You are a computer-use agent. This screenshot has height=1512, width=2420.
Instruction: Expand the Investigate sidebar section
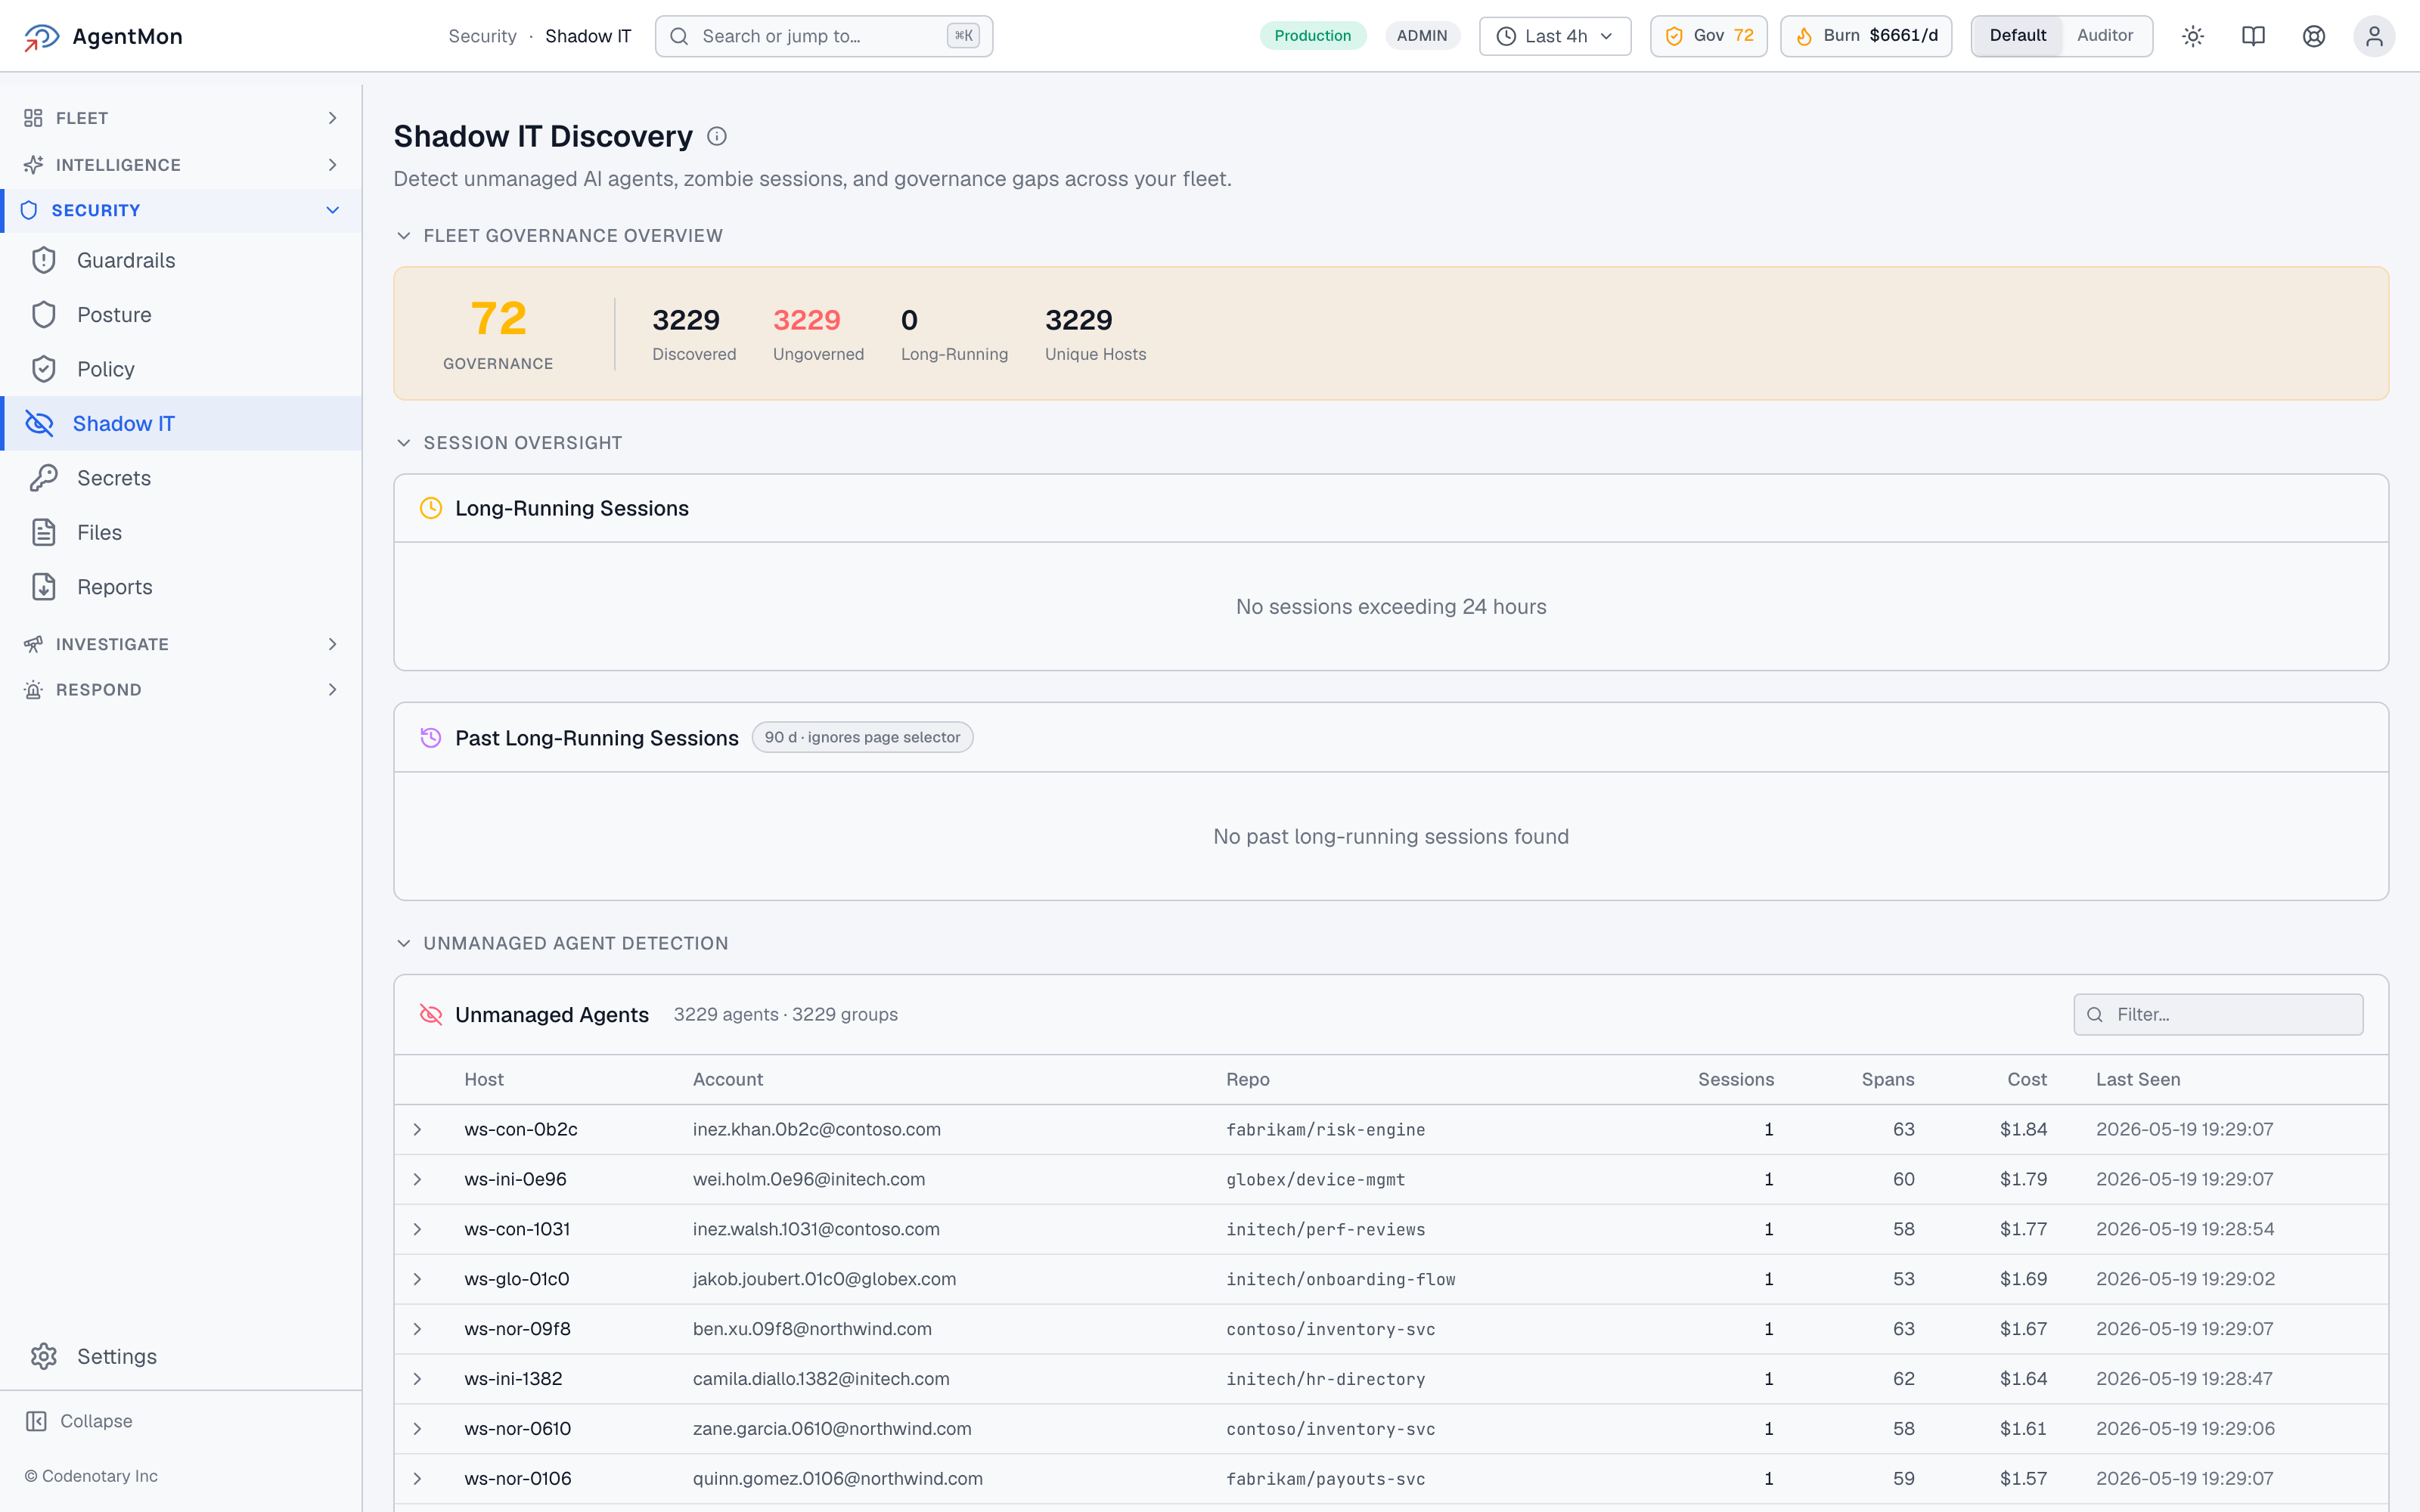pyautogui.click(x=181, y=644)
